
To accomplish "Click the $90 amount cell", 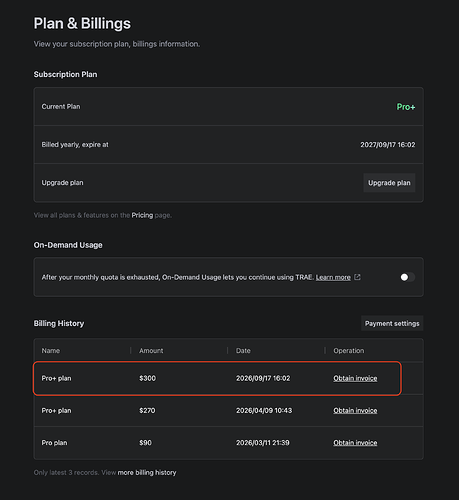I will click(x=145, y=443).
